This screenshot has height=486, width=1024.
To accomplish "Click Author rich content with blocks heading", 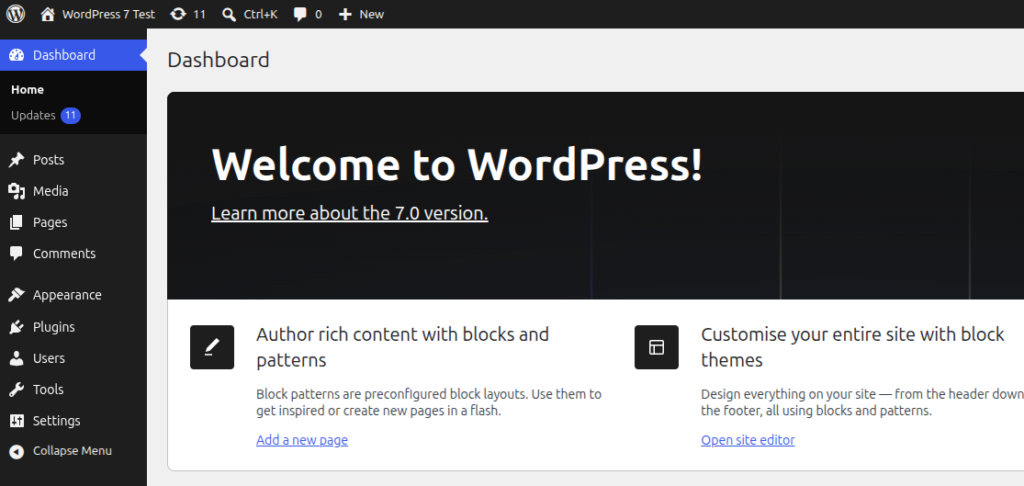I will coord(403,348).
